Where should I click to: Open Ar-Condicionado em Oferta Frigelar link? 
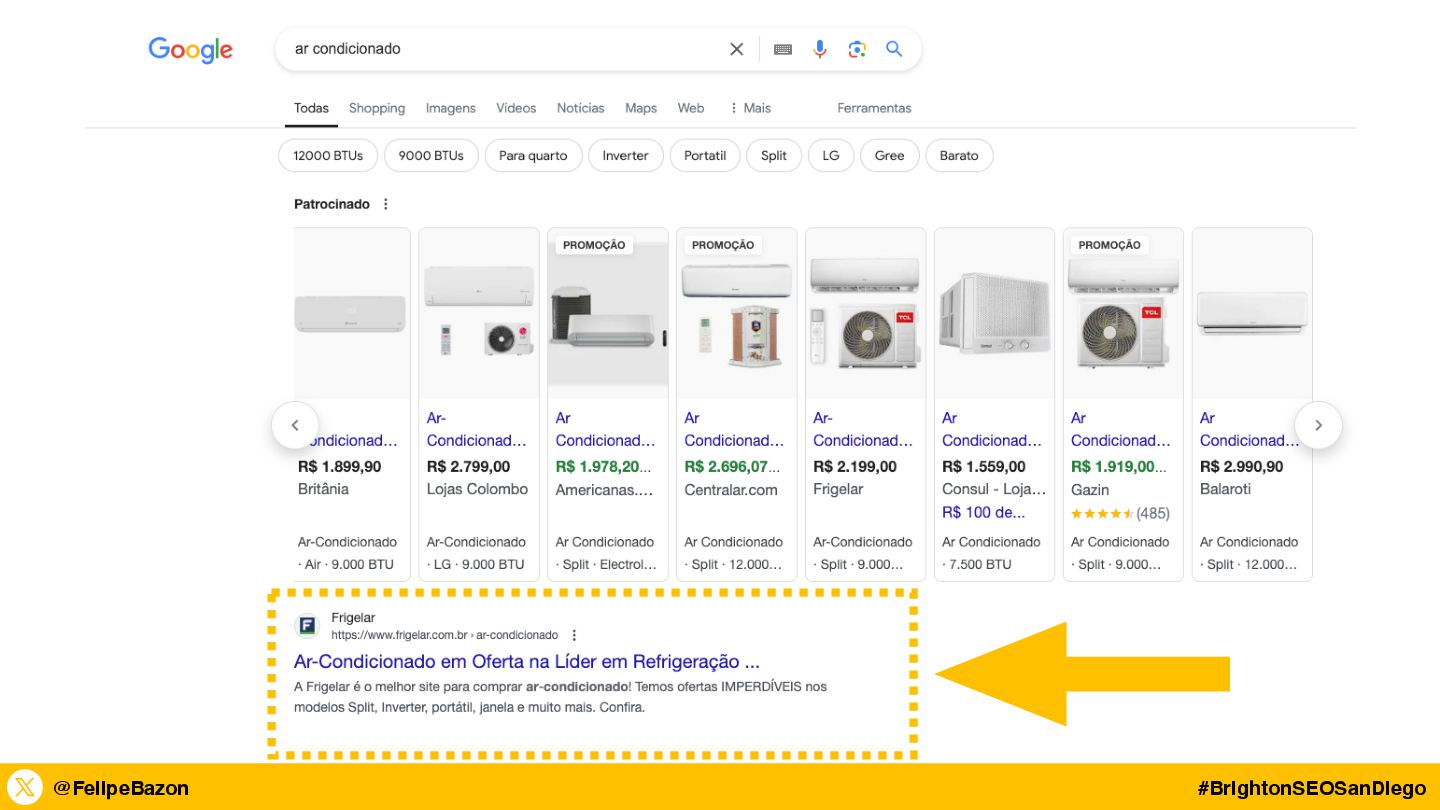pos(526,662)
